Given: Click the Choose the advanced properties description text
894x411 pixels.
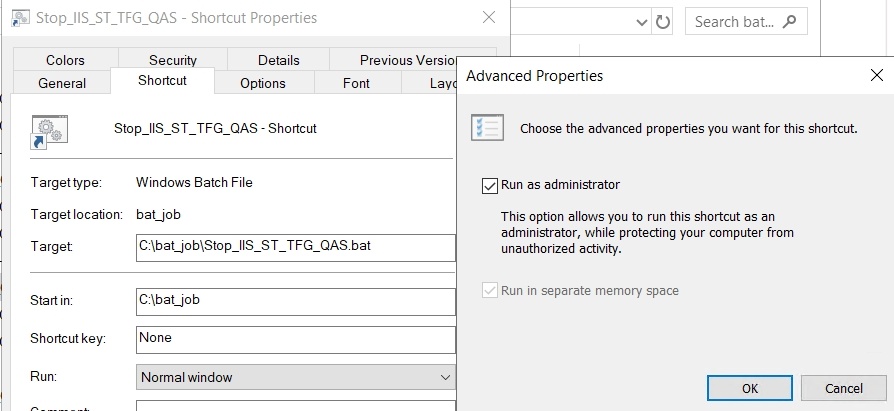Looking at the screenshot, I should click(689, 128).
